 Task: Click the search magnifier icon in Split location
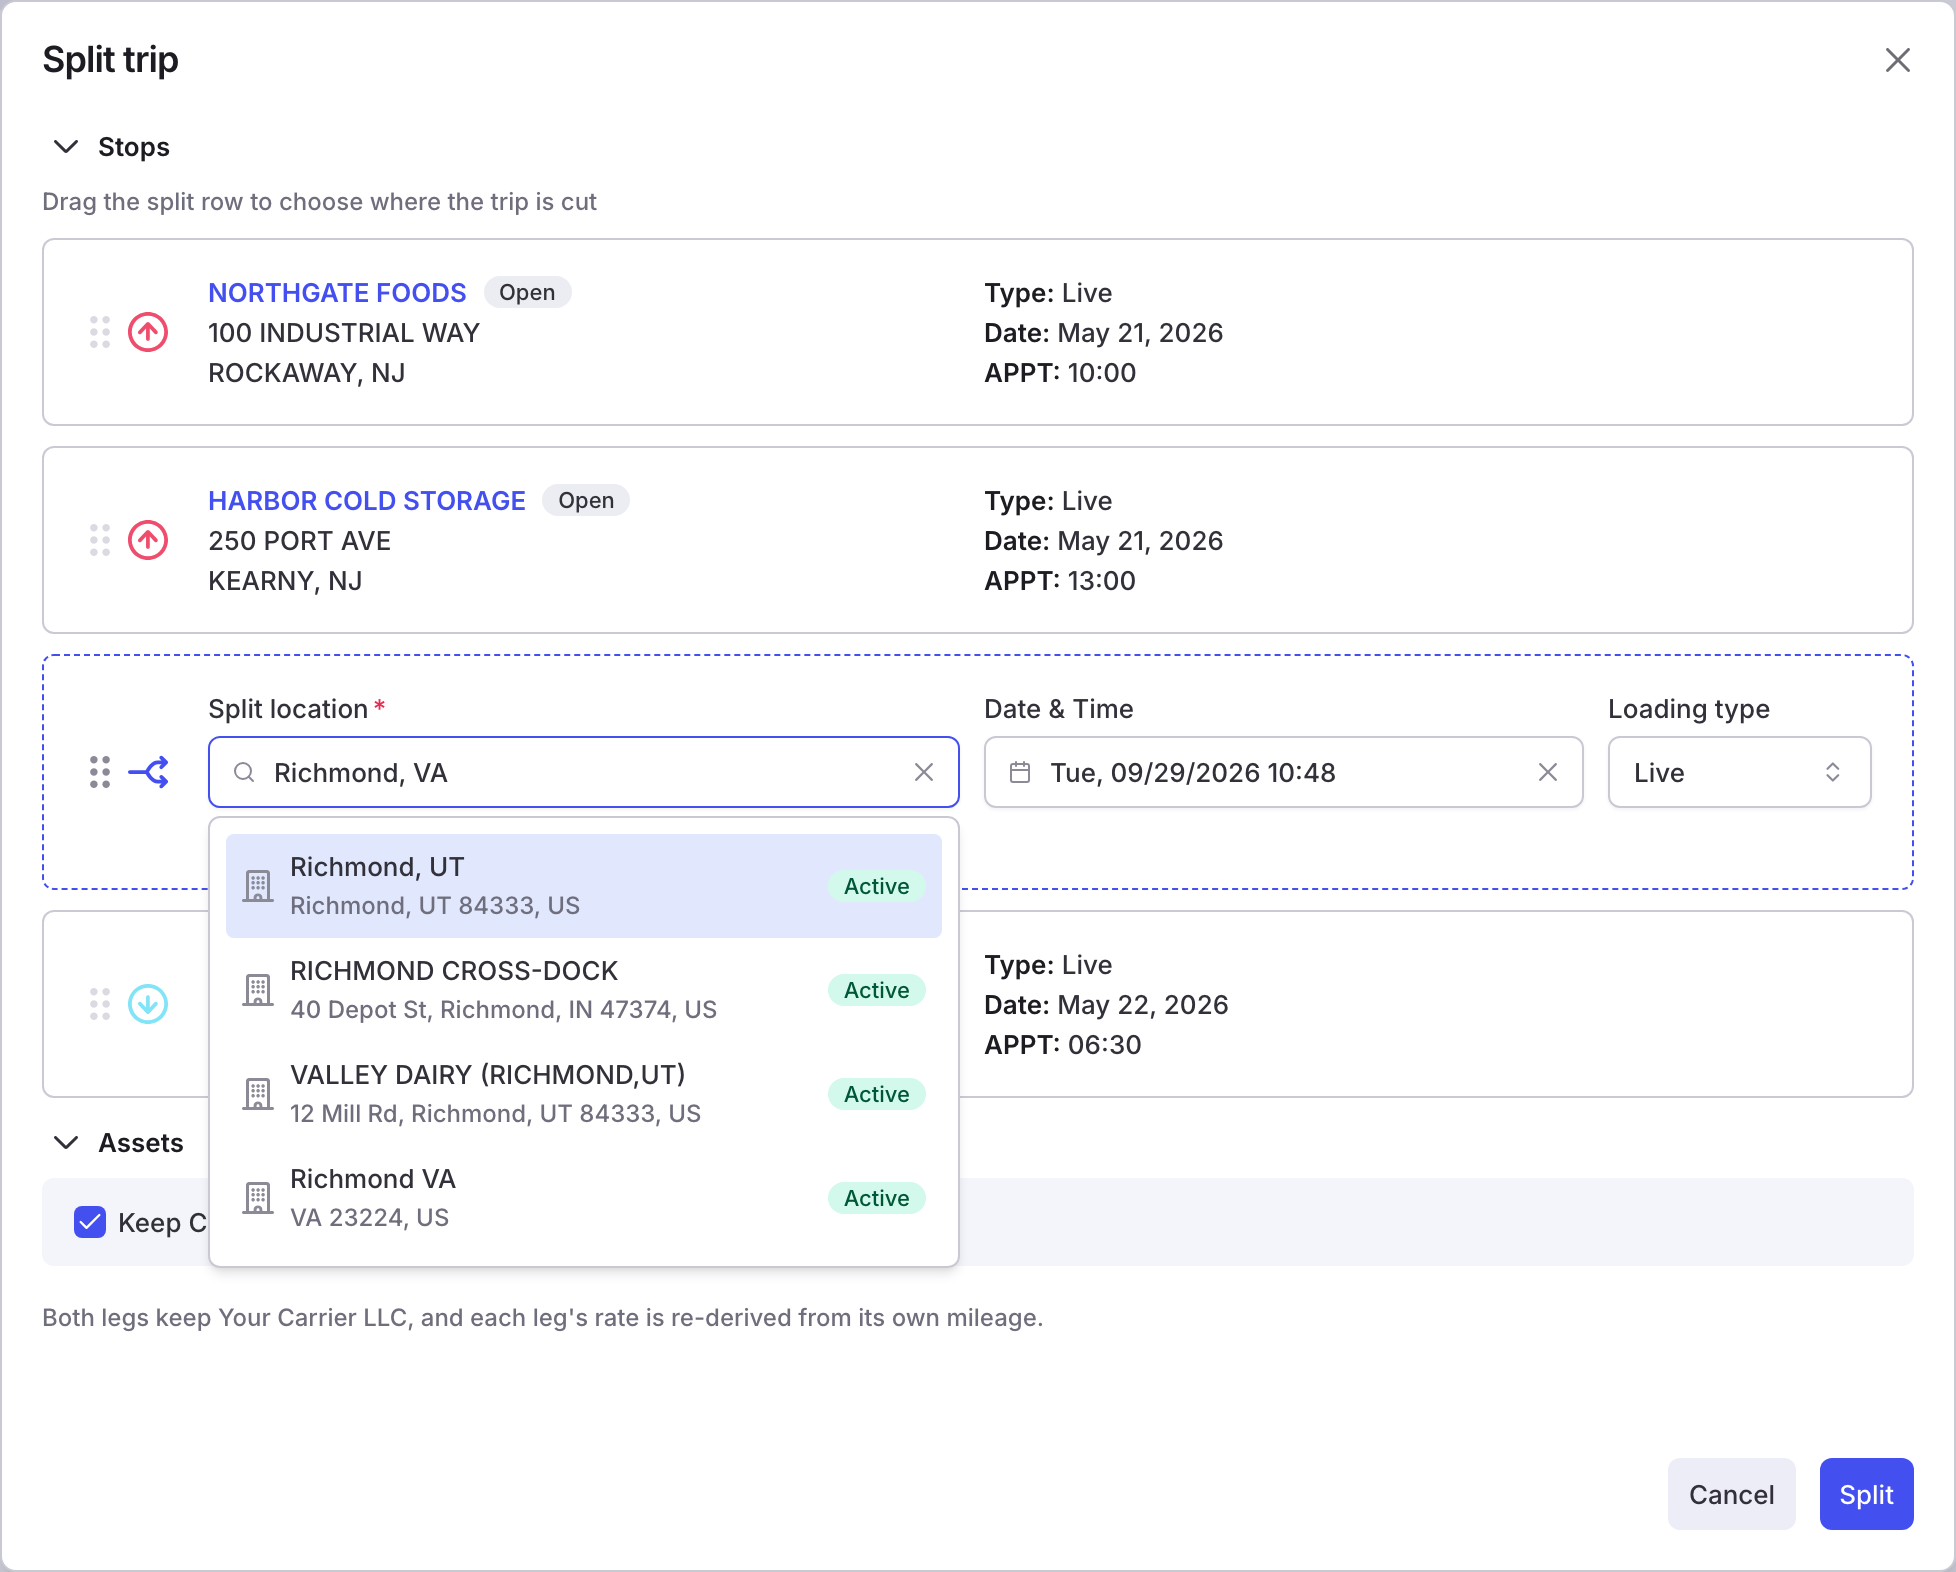click(244, 772)
